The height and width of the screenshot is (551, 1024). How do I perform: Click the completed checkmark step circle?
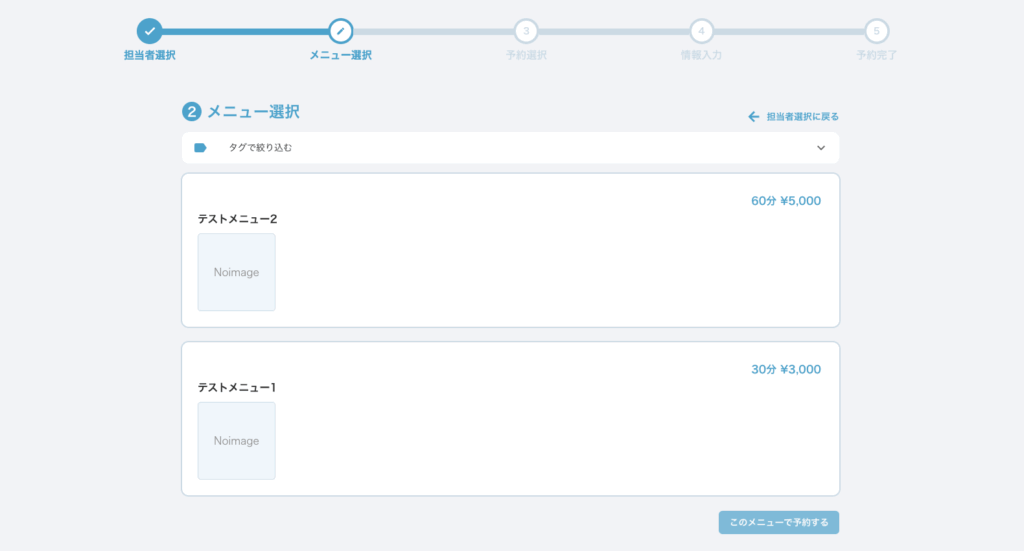pos(150,31)
